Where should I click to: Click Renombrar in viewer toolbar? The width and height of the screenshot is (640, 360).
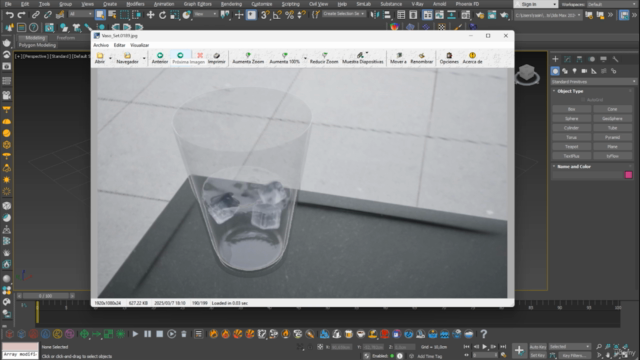pos(421,58)
